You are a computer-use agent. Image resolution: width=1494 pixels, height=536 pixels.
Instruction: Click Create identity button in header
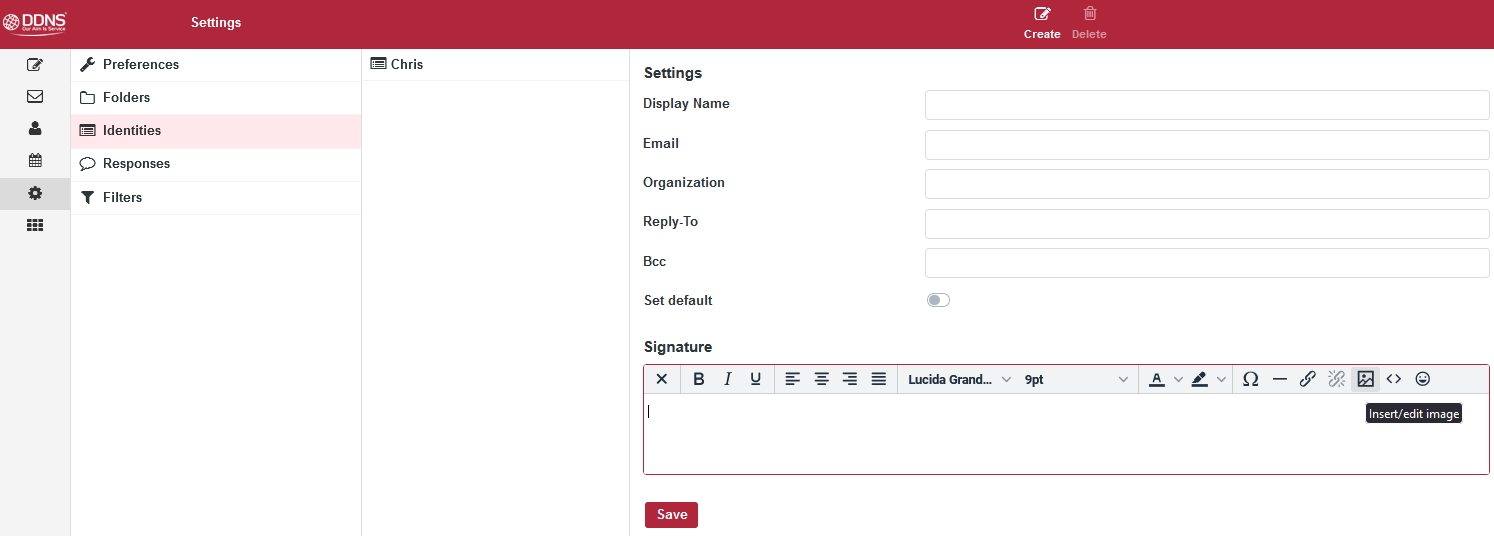click(1042, 24)
